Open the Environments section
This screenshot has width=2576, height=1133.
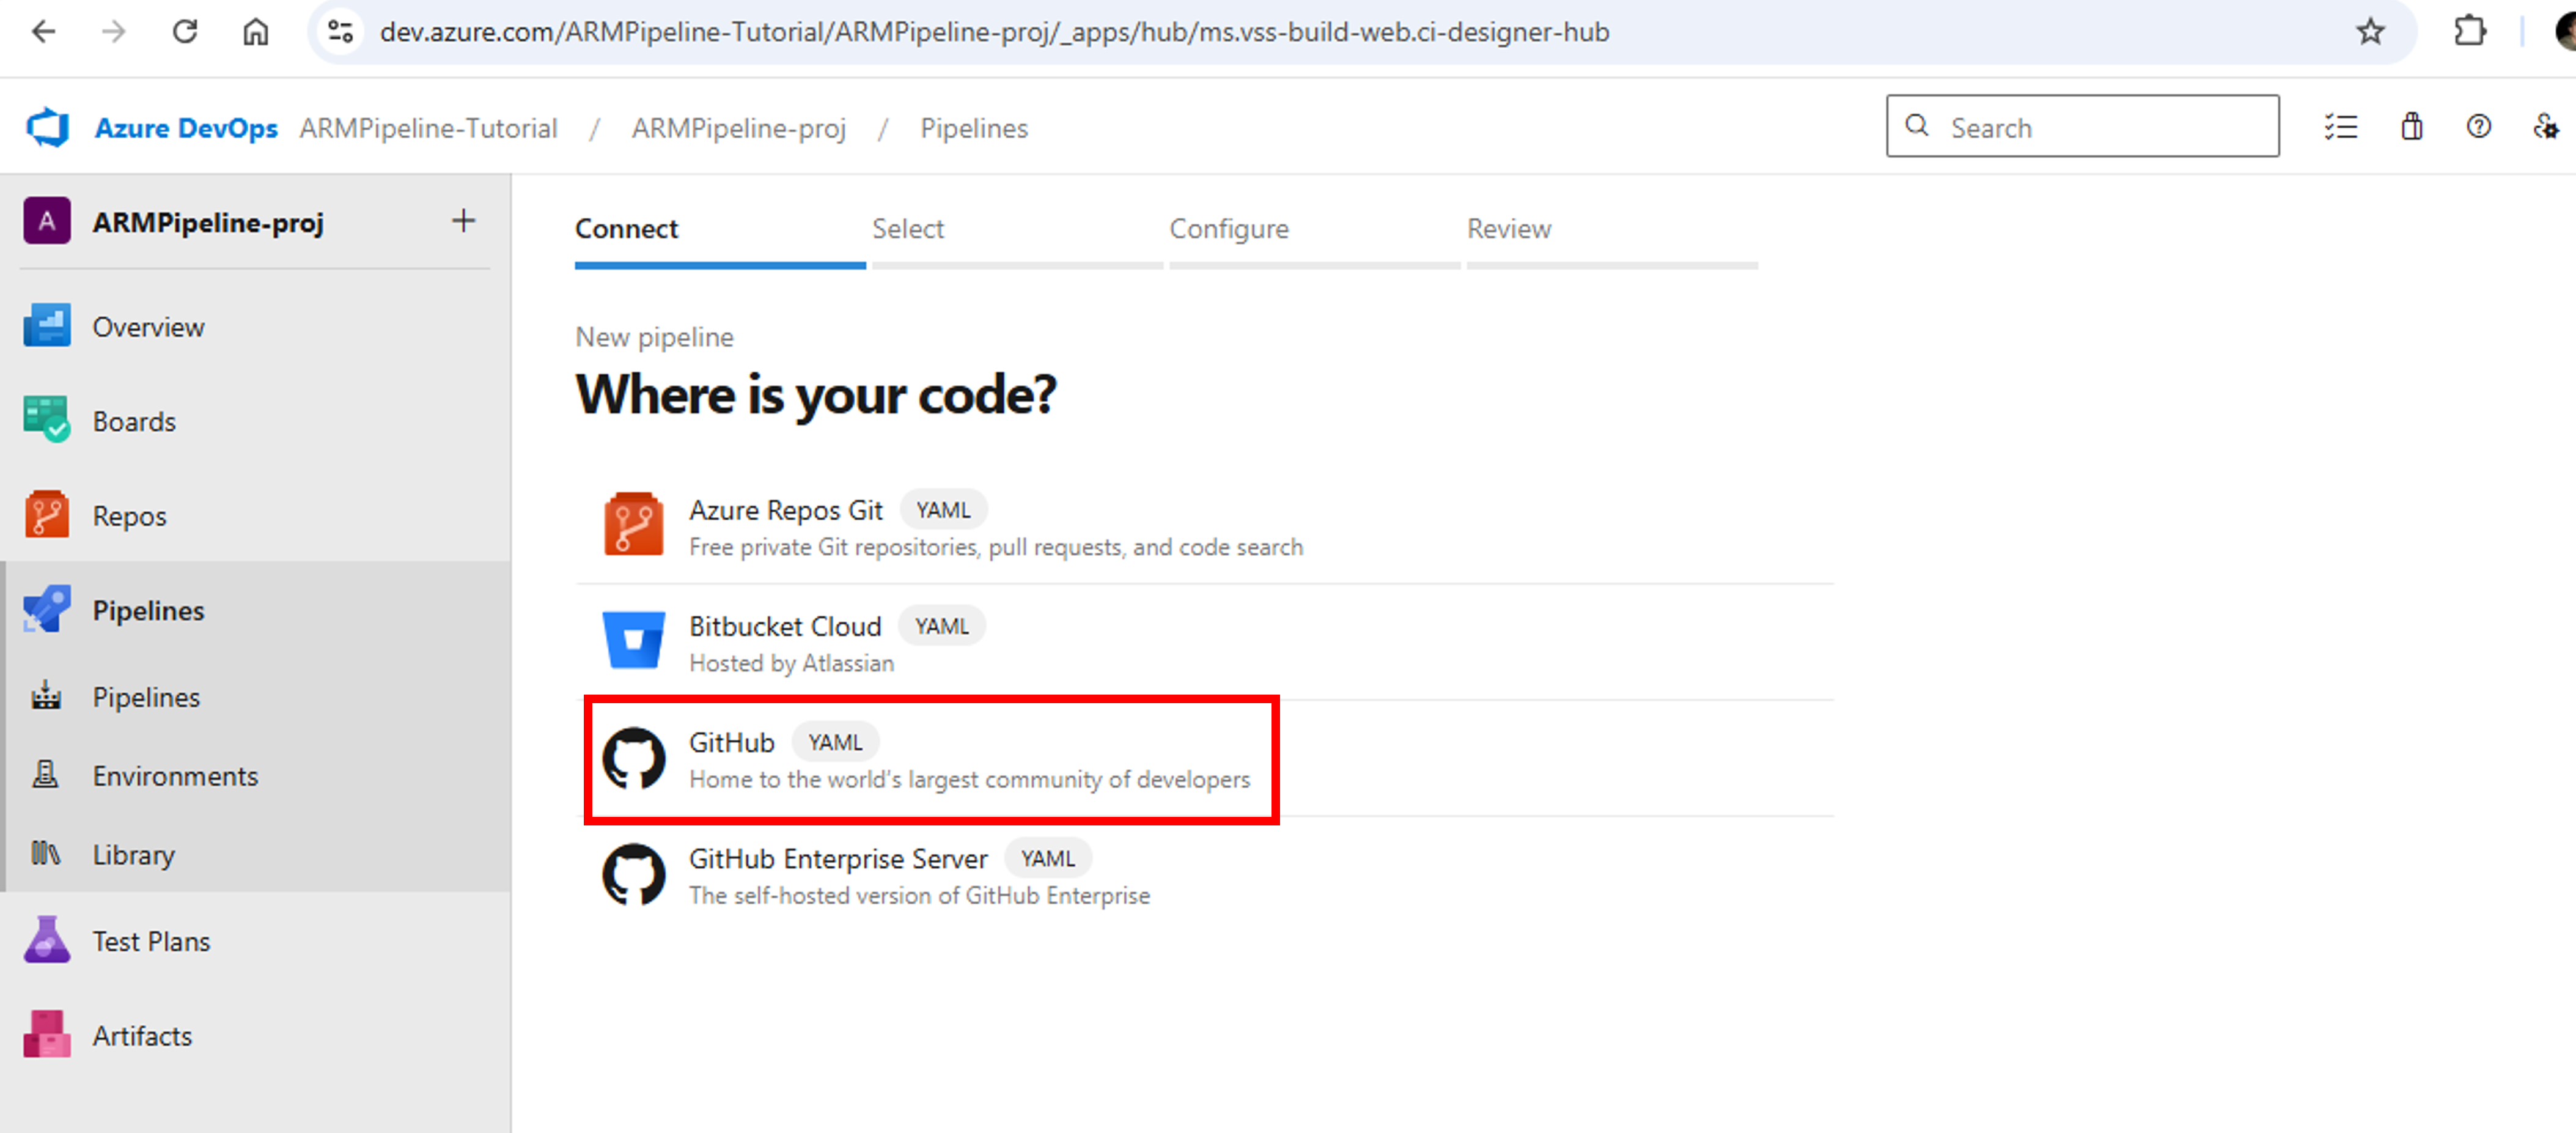click(176, 775)
